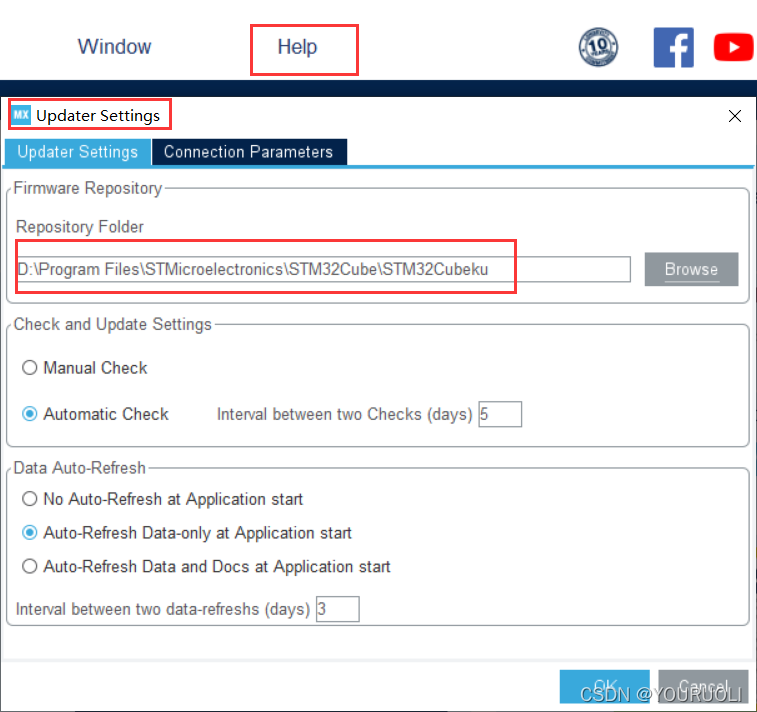Click the Interval between two data-refreshs (days) label

point(163,609)
